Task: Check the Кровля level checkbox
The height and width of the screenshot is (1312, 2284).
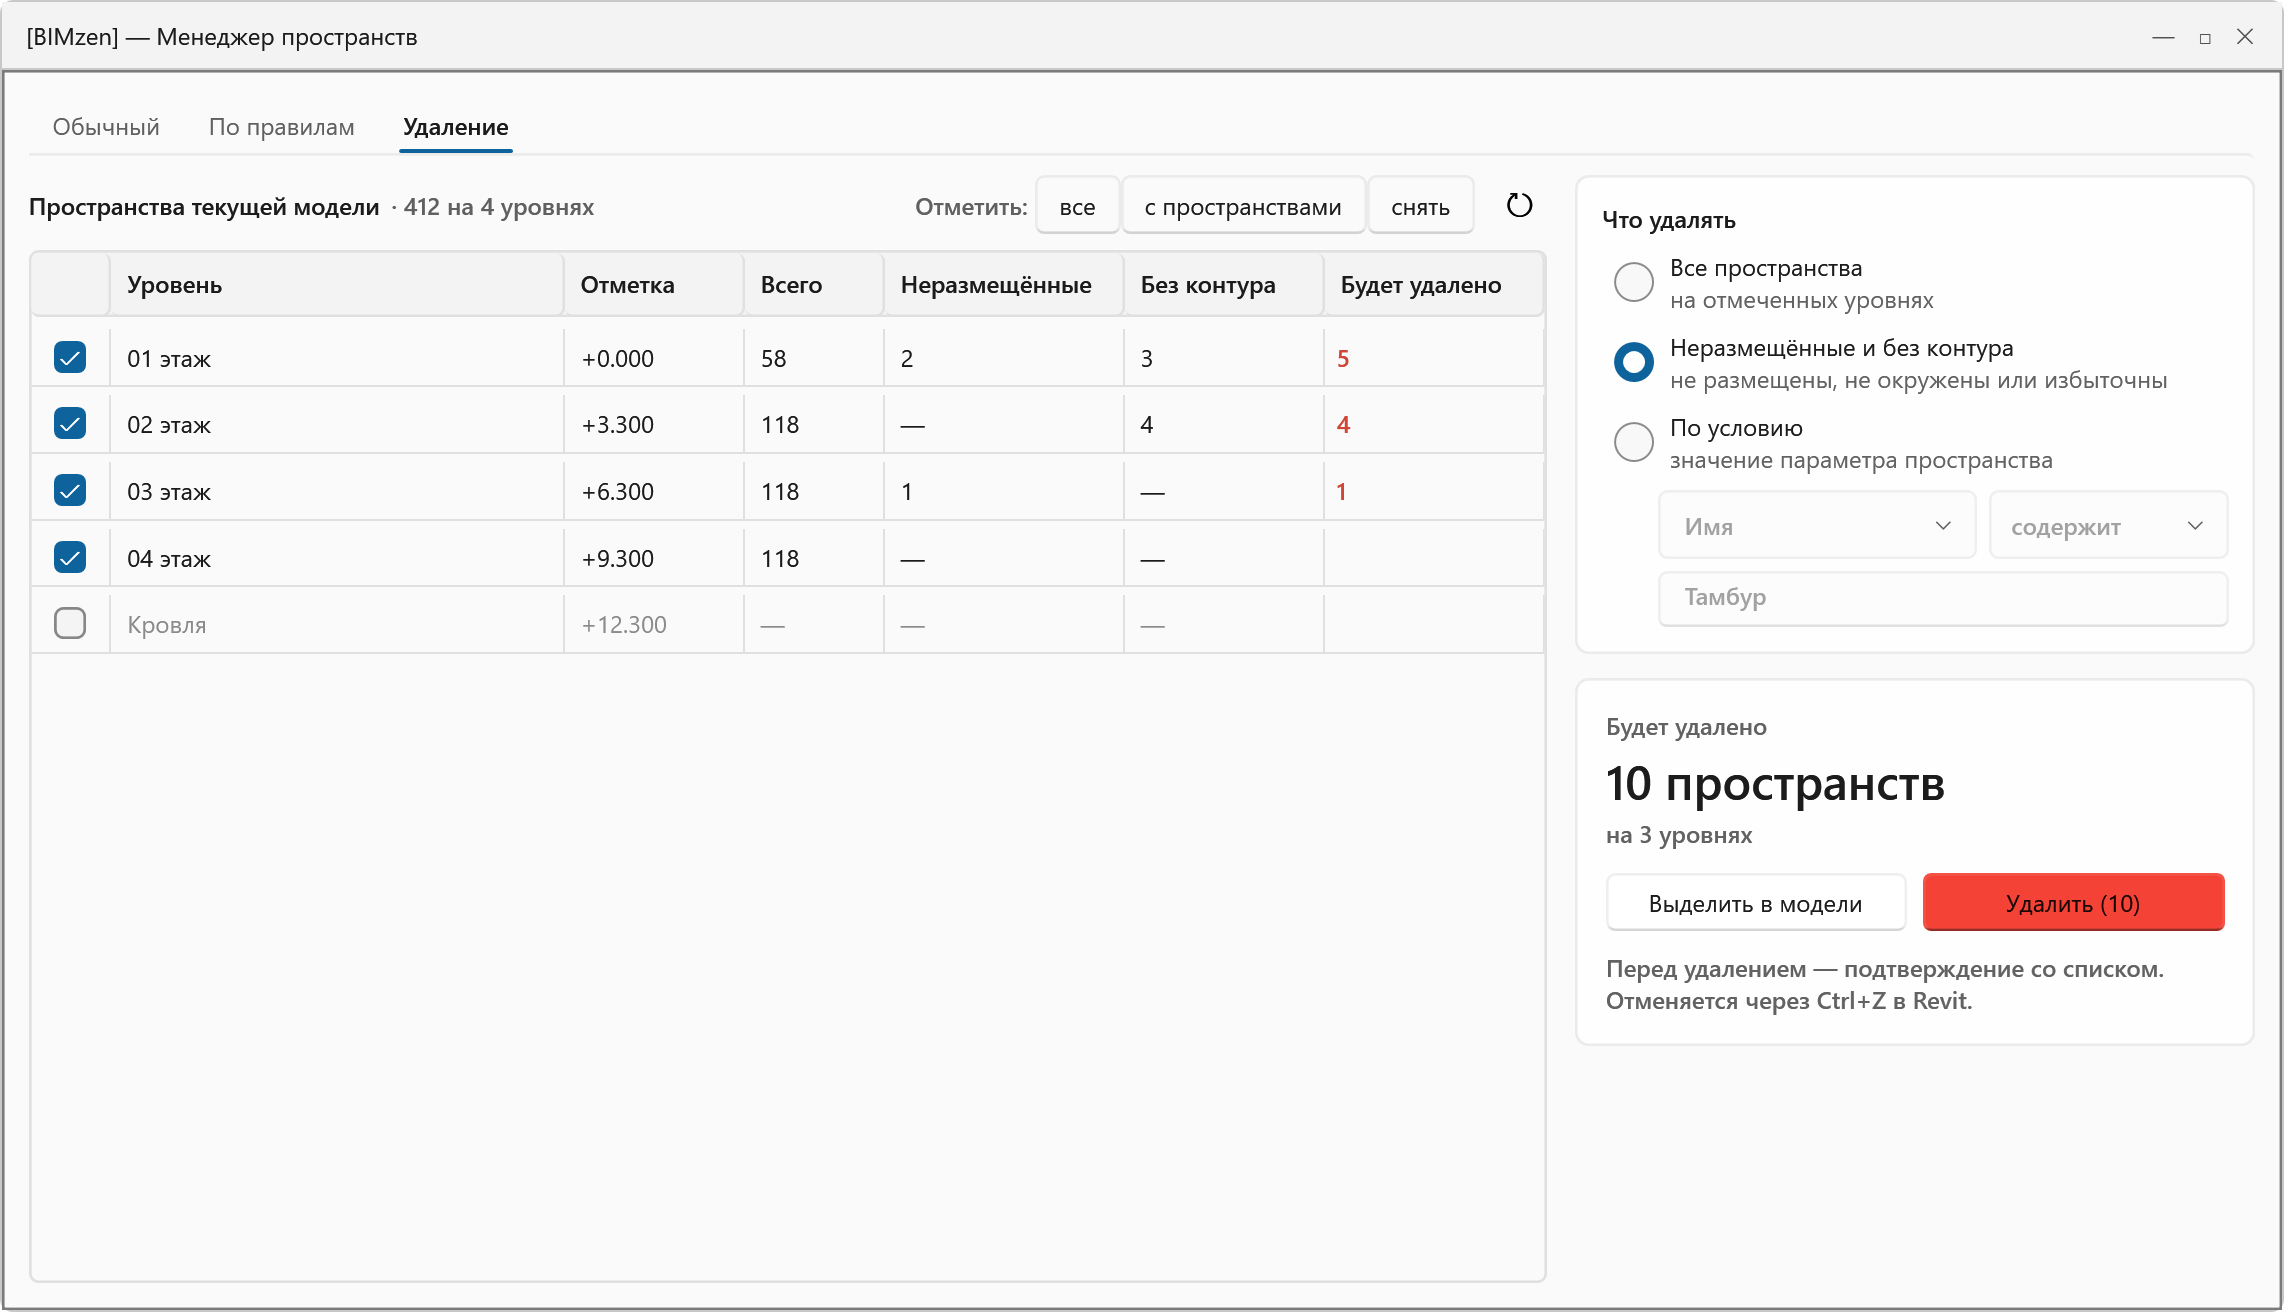Action: pos(70,623)
